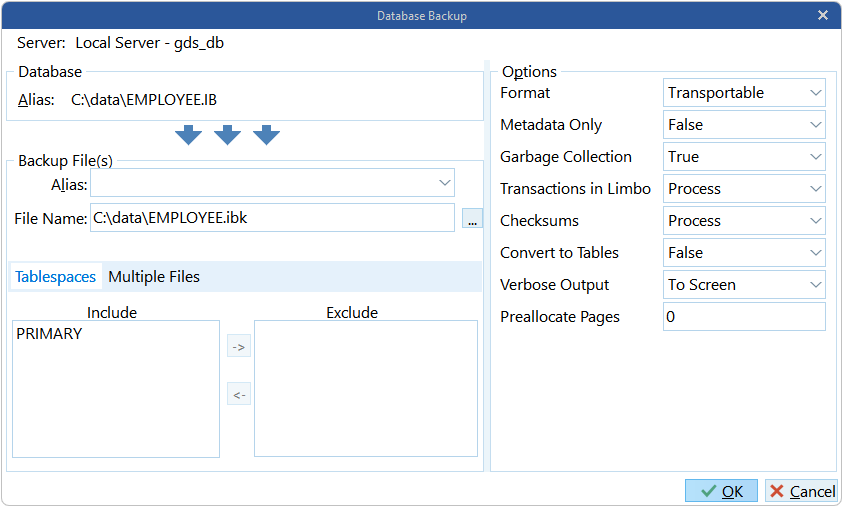The width and height of the screenshot is (844, 508).
Task: Open the Metadata Only dropdown
Action: (744, 124)
